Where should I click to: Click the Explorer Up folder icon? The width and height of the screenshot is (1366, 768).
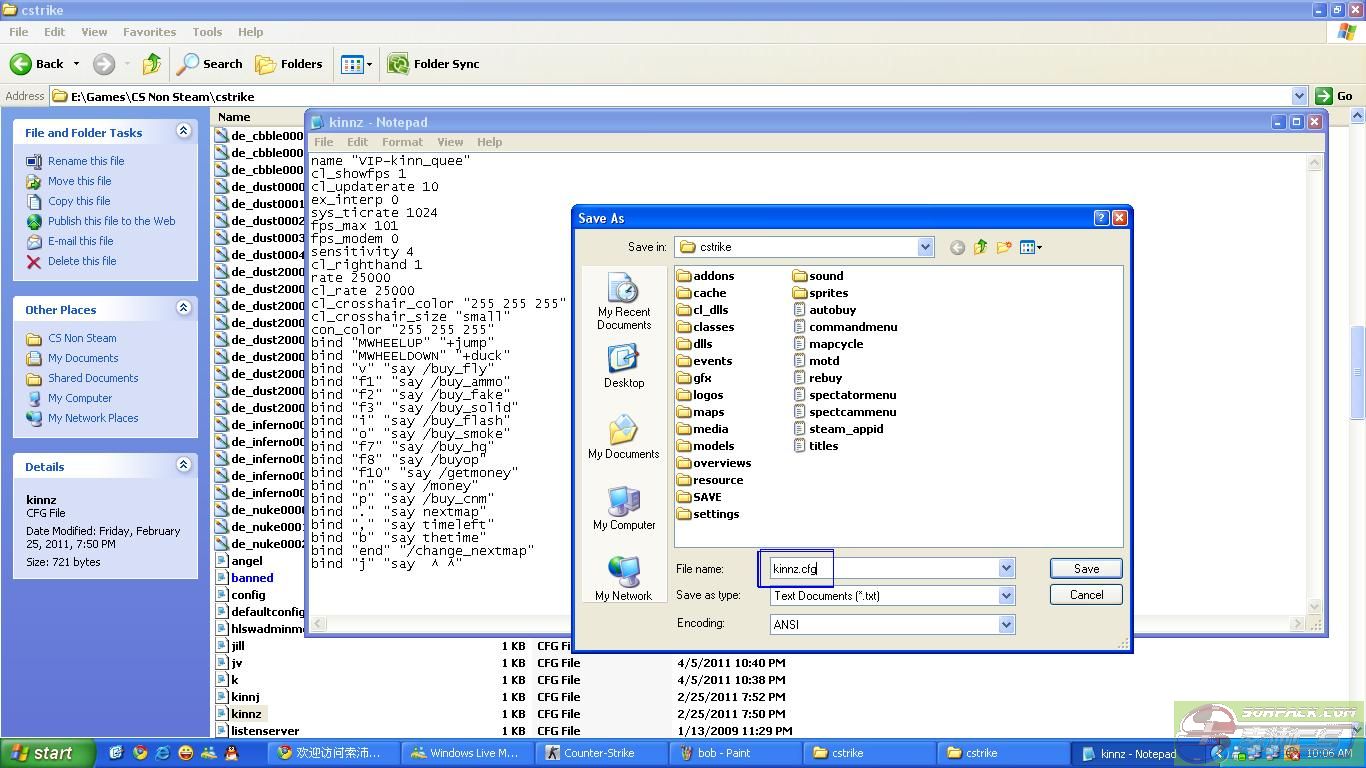(152, 64)
